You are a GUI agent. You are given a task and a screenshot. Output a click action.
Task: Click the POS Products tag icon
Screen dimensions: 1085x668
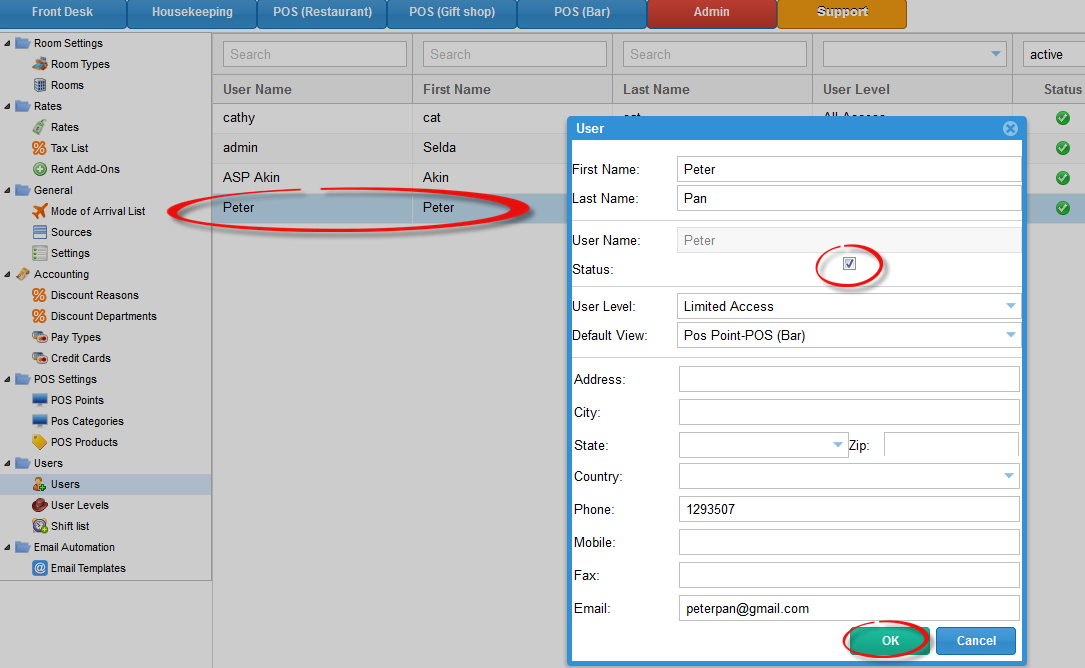click(40, 442)
